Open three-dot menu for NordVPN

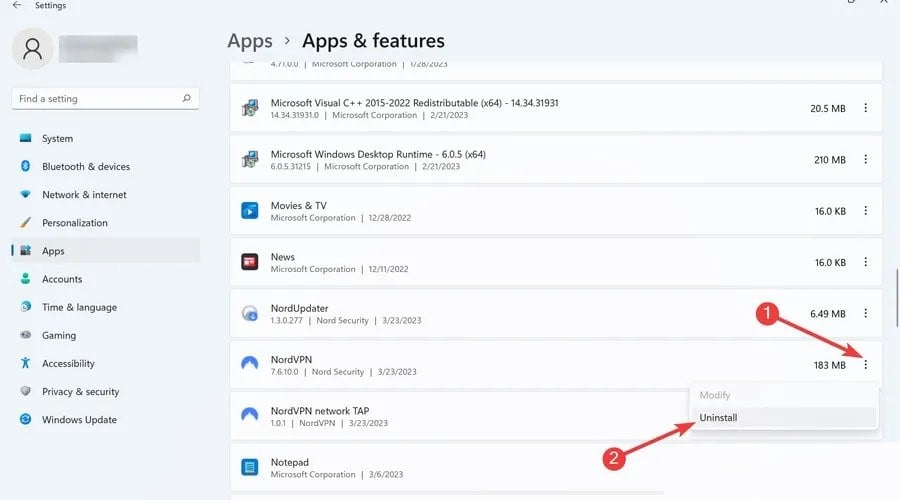pos(866,365)
